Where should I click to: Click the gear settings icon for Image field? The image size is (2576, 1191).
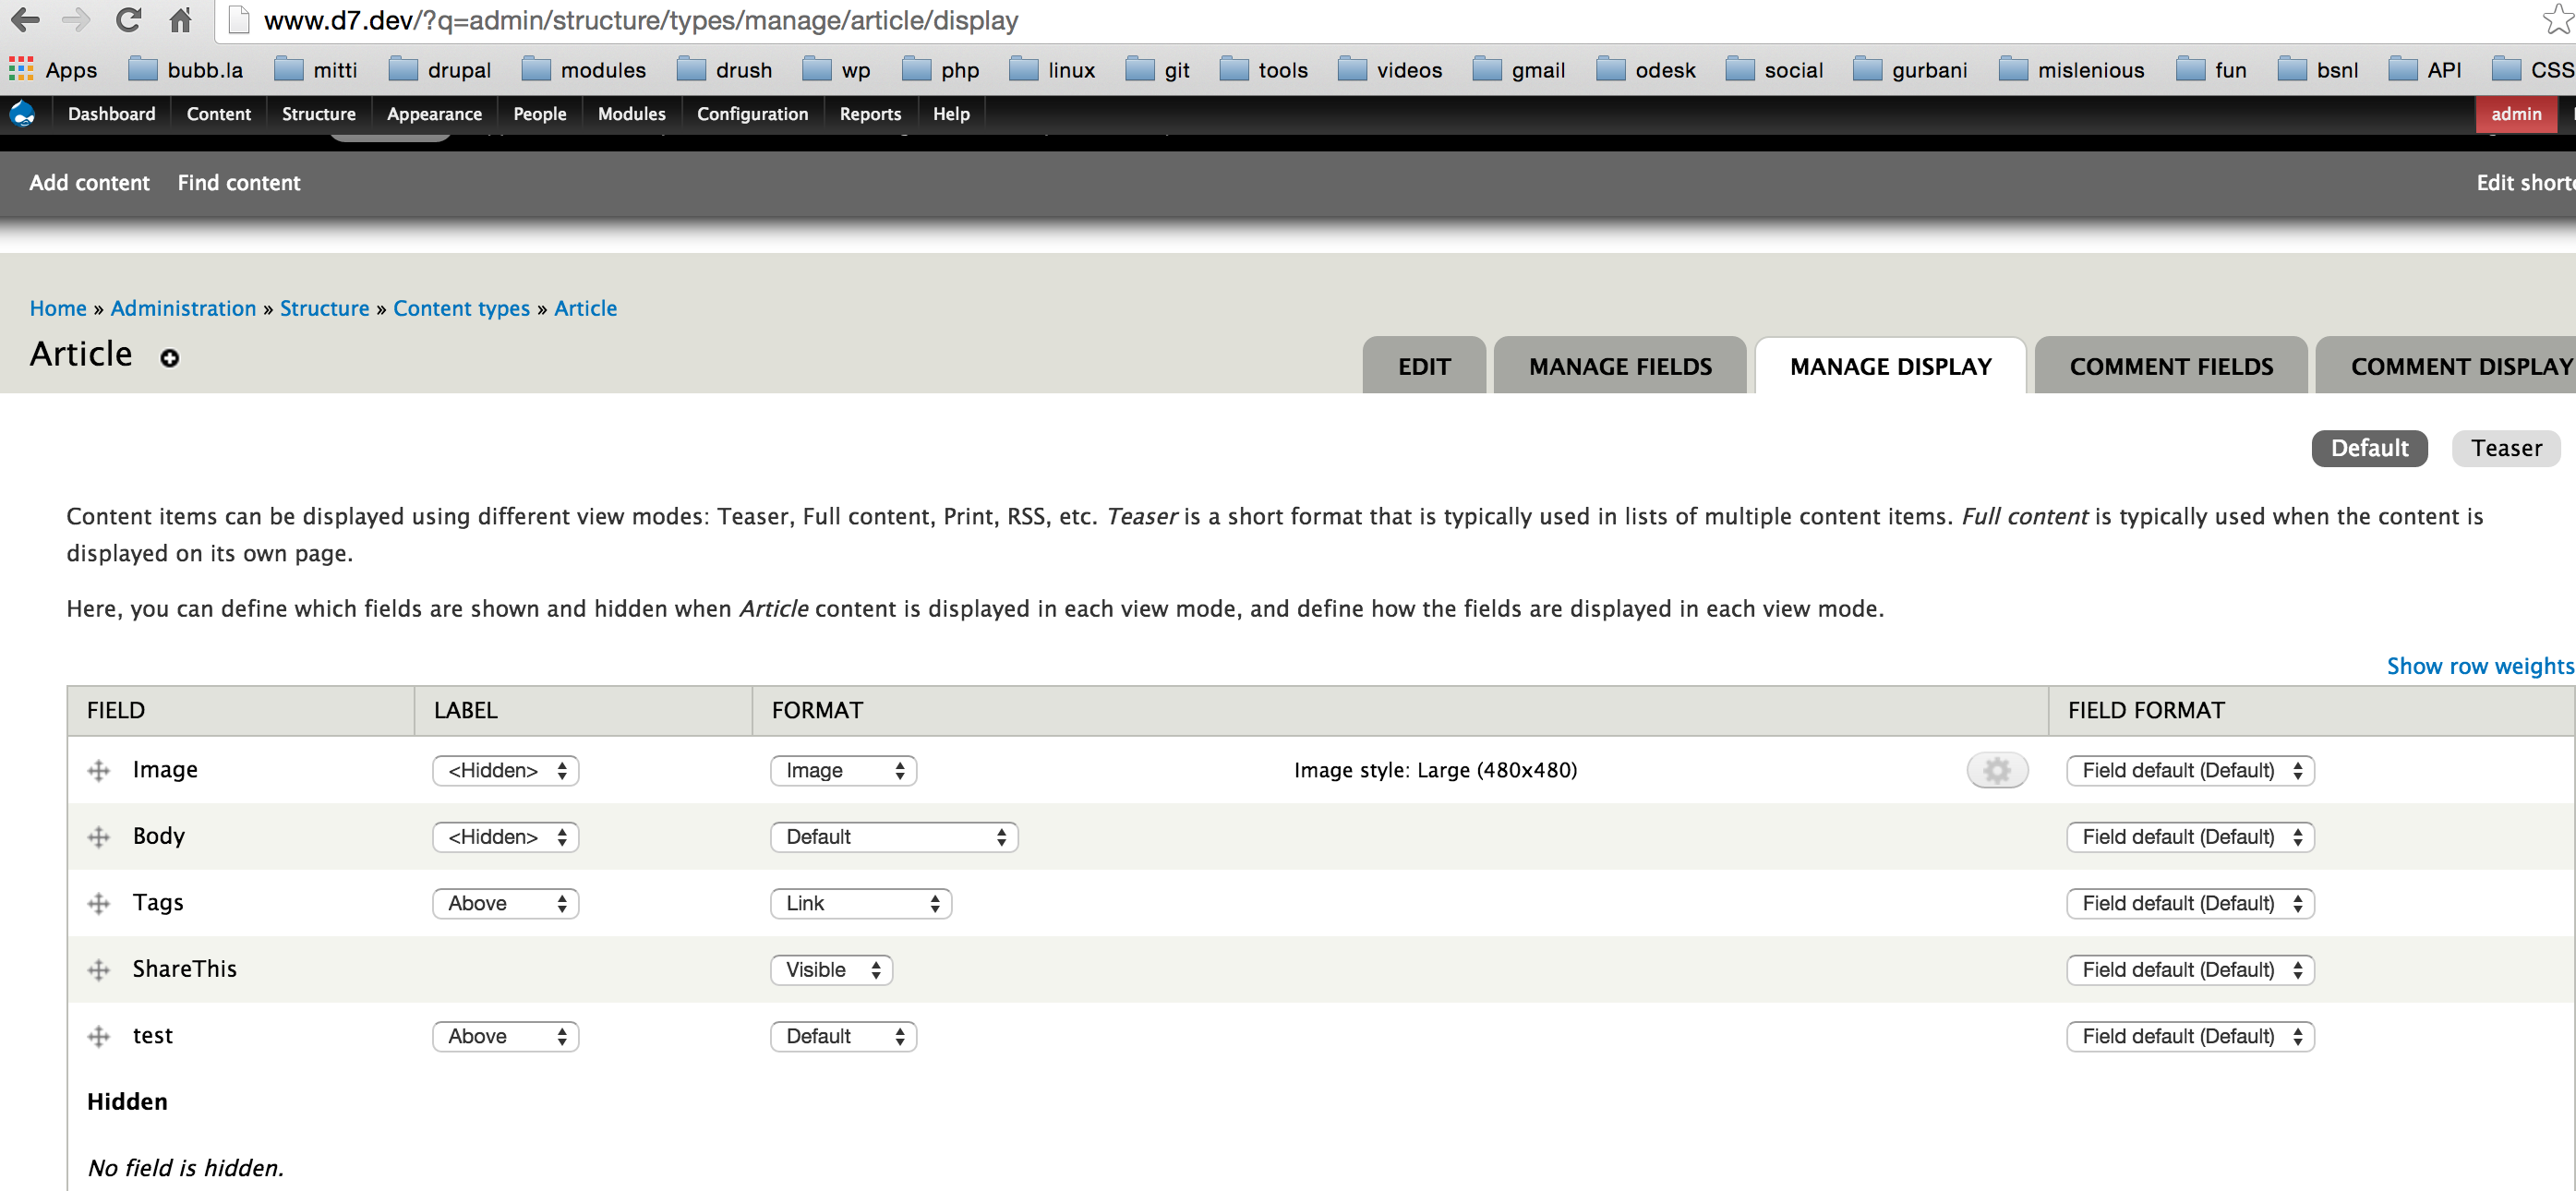[x=1998, y=770]
